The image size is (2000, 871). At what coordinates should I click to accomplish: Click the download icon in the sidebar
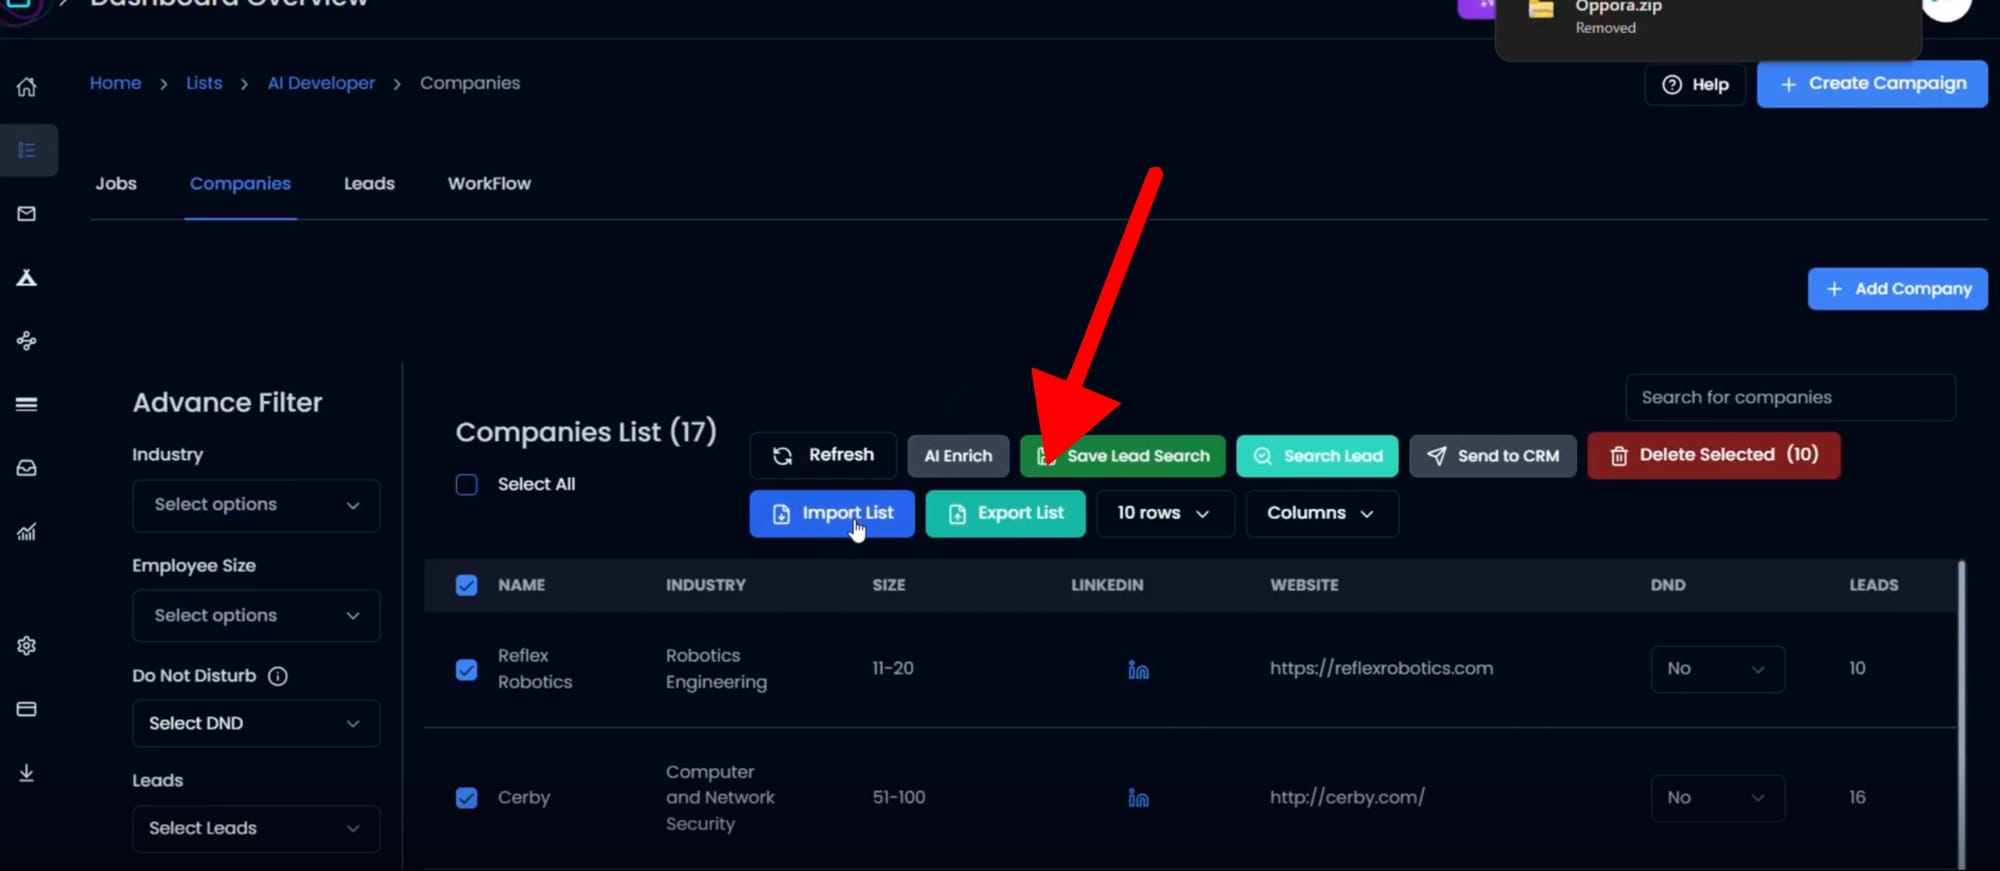[27, 773]
